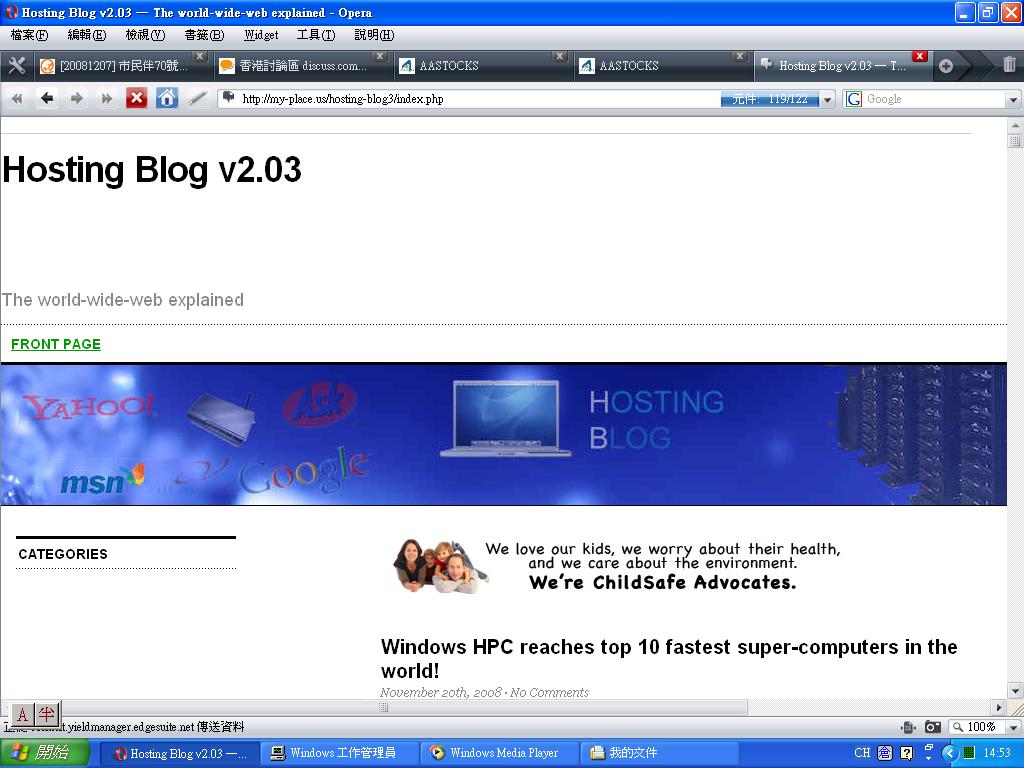This screenshot has width=1024, height=768.
Task: Open the closed tabs trash icon
Action: [1009, 66]
